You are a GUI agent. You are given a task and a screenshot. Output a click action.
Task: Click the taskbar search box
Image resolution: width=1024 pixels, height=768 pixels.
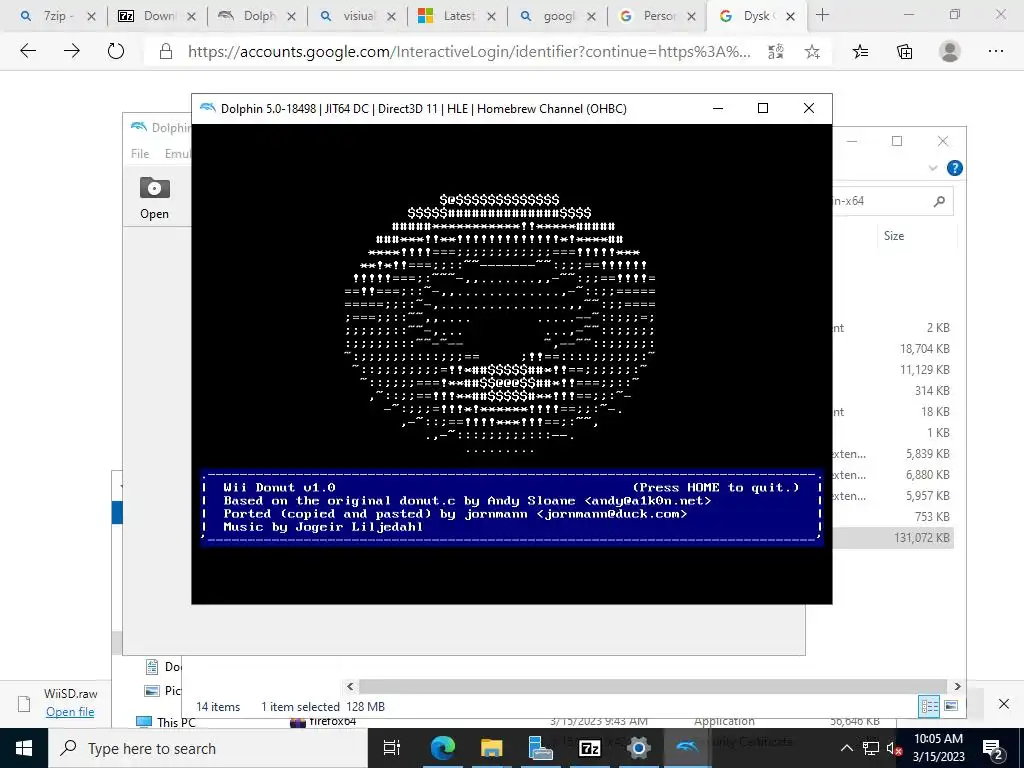208,748
